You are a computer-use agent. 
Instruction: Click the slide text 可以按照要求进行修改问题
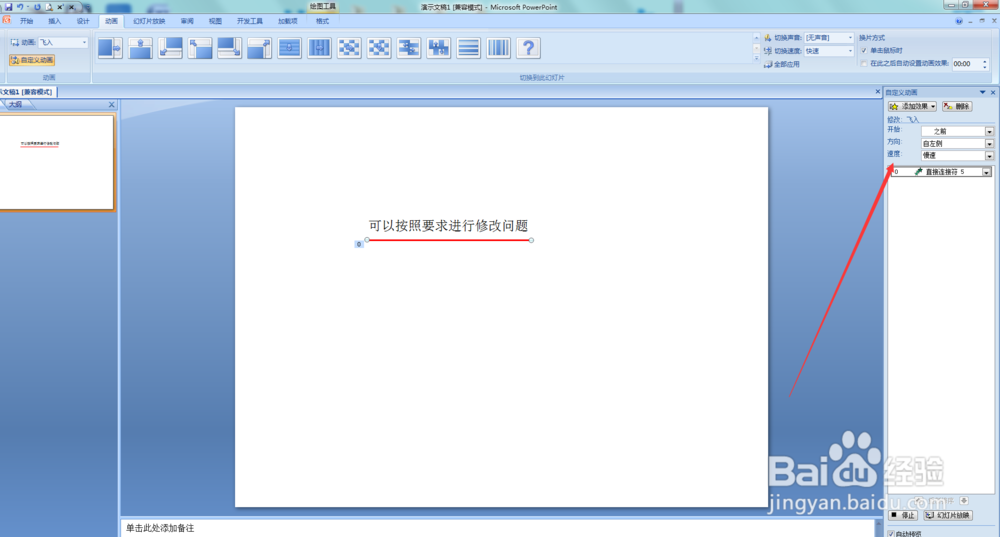pyautogui.click(x=448, y=226)
